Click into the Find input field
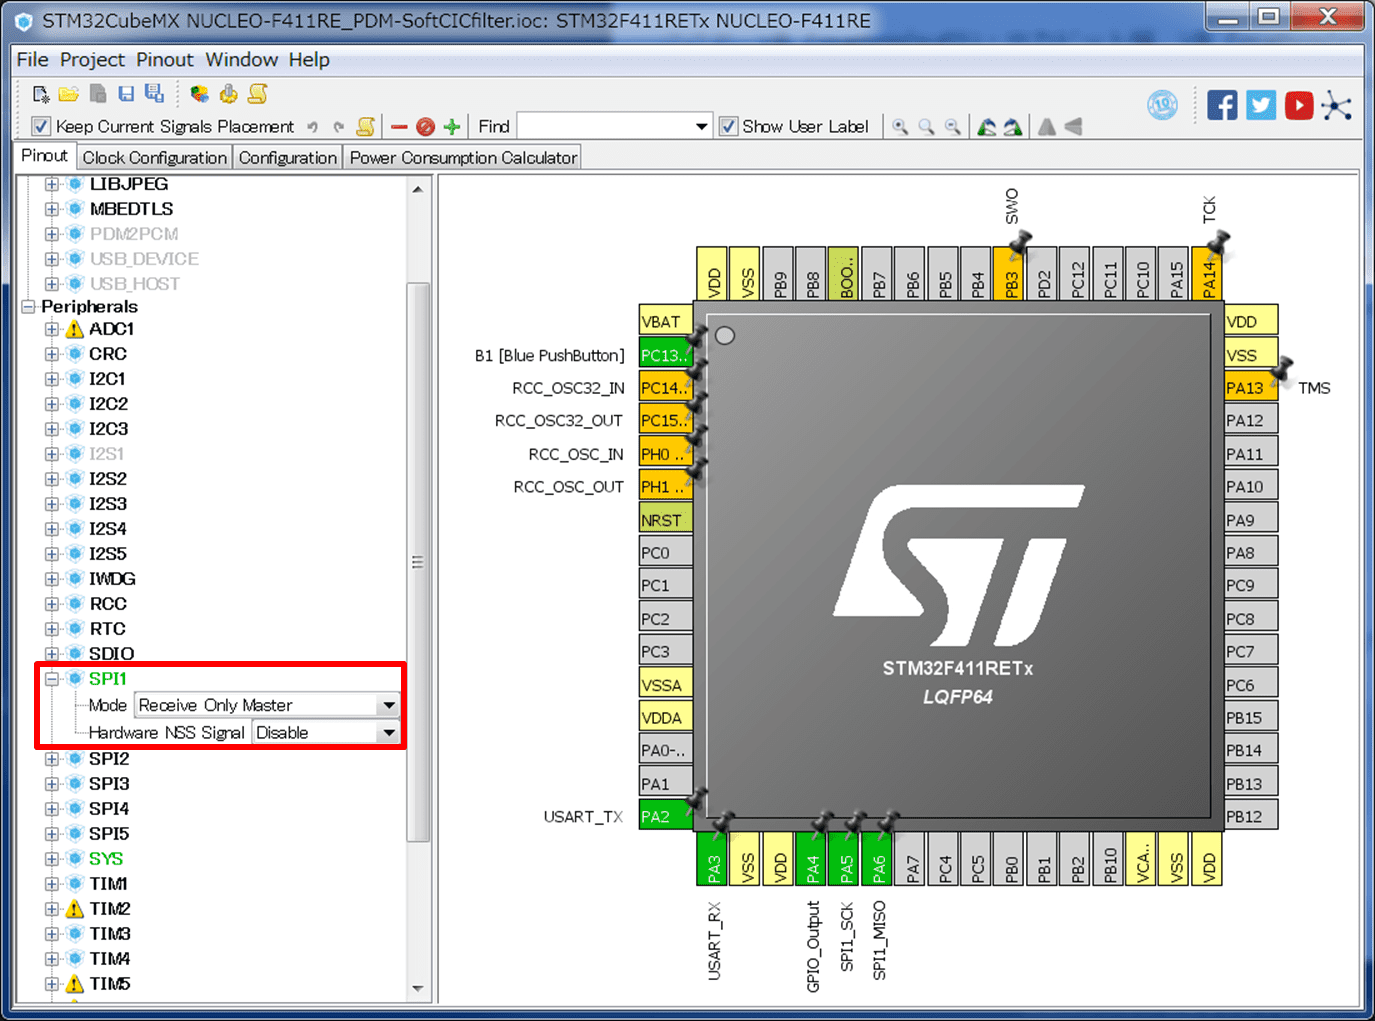This screenshot has width=1375, height=1021. pos(605,127)
